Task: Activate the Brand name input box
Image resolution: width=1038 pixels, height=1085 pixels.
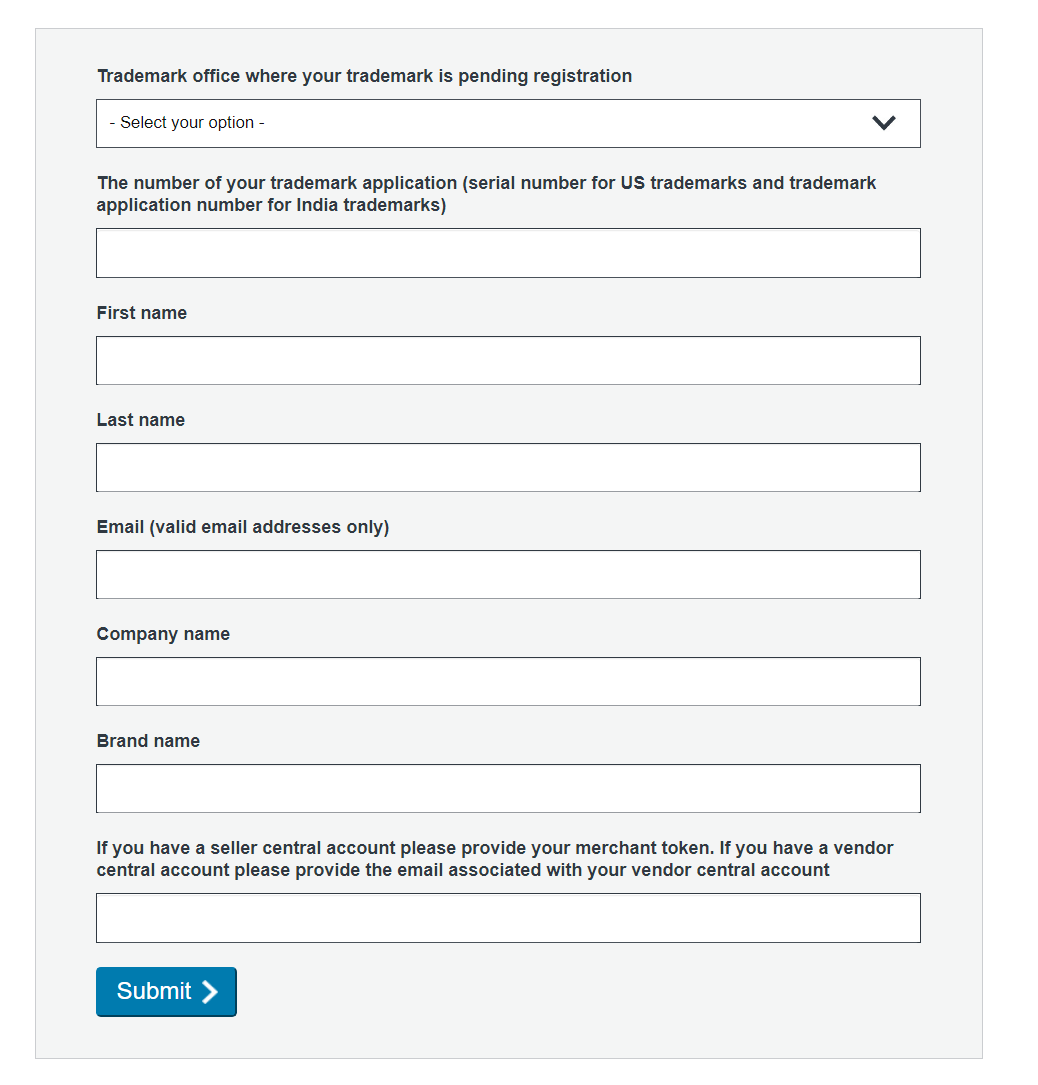Action: pos(508,788)
